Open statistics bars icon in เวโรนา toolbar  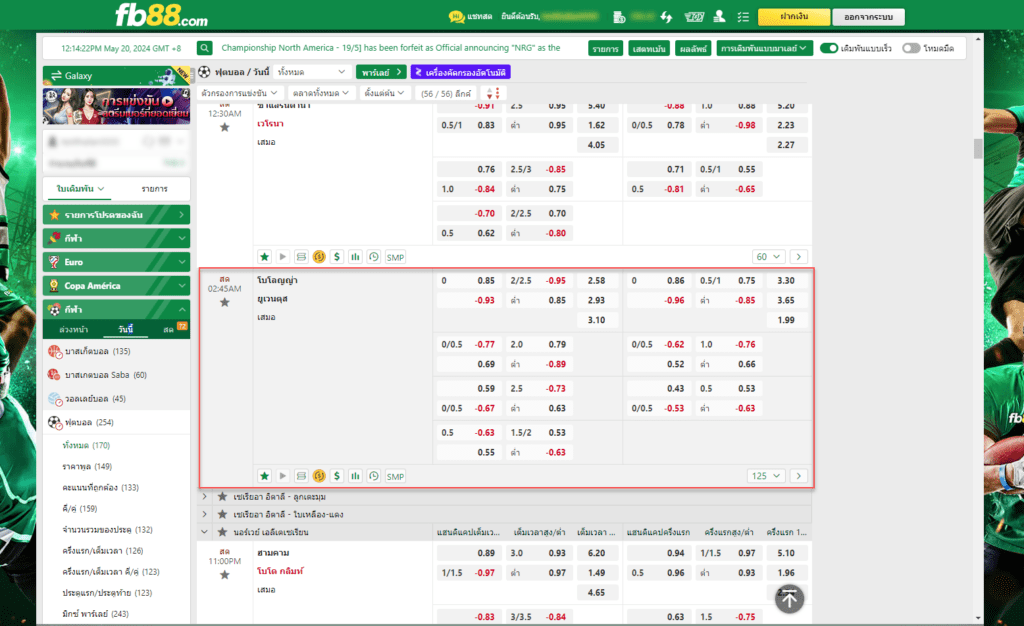[x=355, y=257]
